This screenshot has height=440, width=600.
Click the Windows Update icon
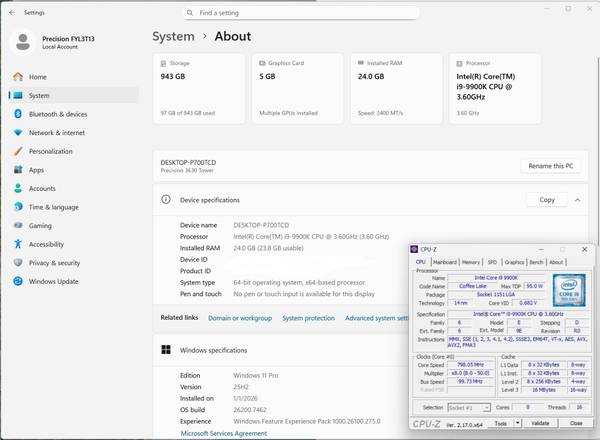(x=18, y=281)
